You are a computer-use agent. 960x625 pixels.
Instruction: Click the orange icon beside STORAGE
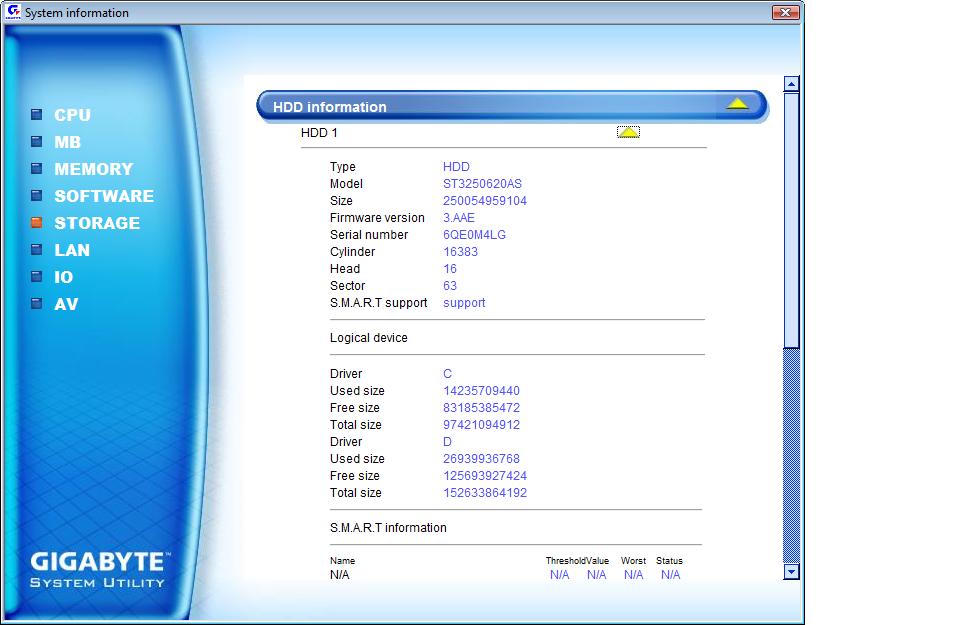pyautogui.click(x=37, y=223)
